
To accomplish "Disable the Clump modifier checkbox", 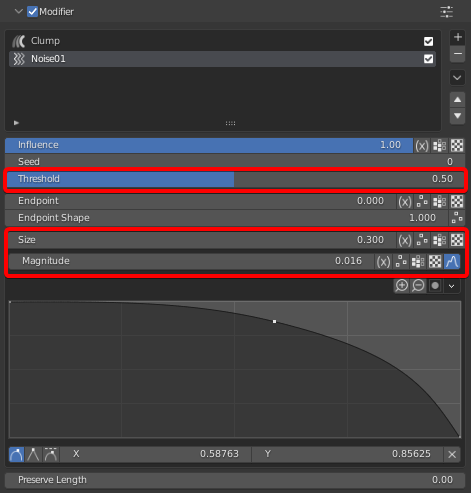I will tap(428, 41).
